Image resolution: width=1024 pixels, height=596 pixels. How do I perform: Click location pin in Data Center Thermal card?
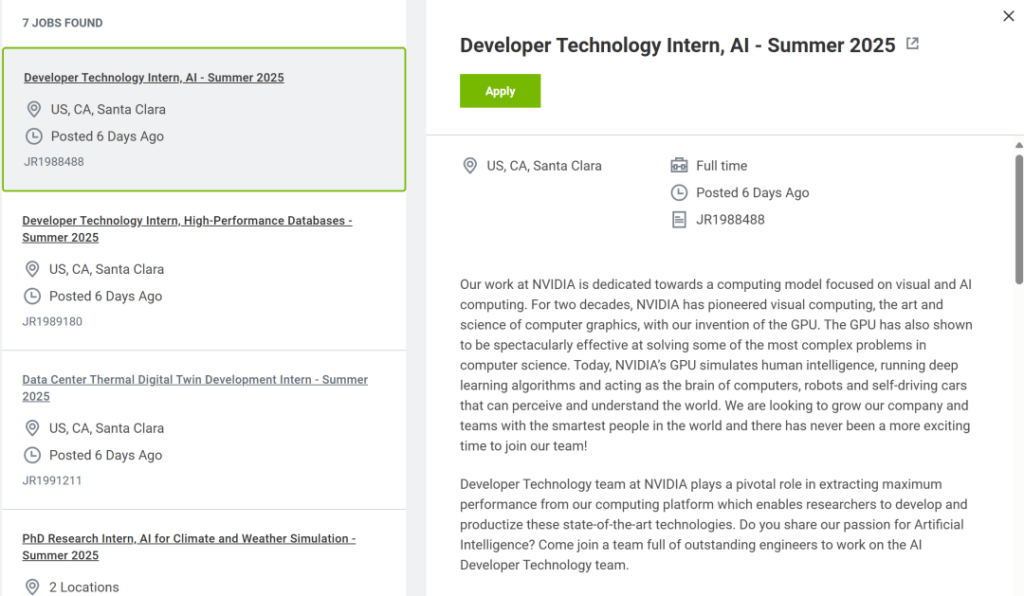click(32, 428)
